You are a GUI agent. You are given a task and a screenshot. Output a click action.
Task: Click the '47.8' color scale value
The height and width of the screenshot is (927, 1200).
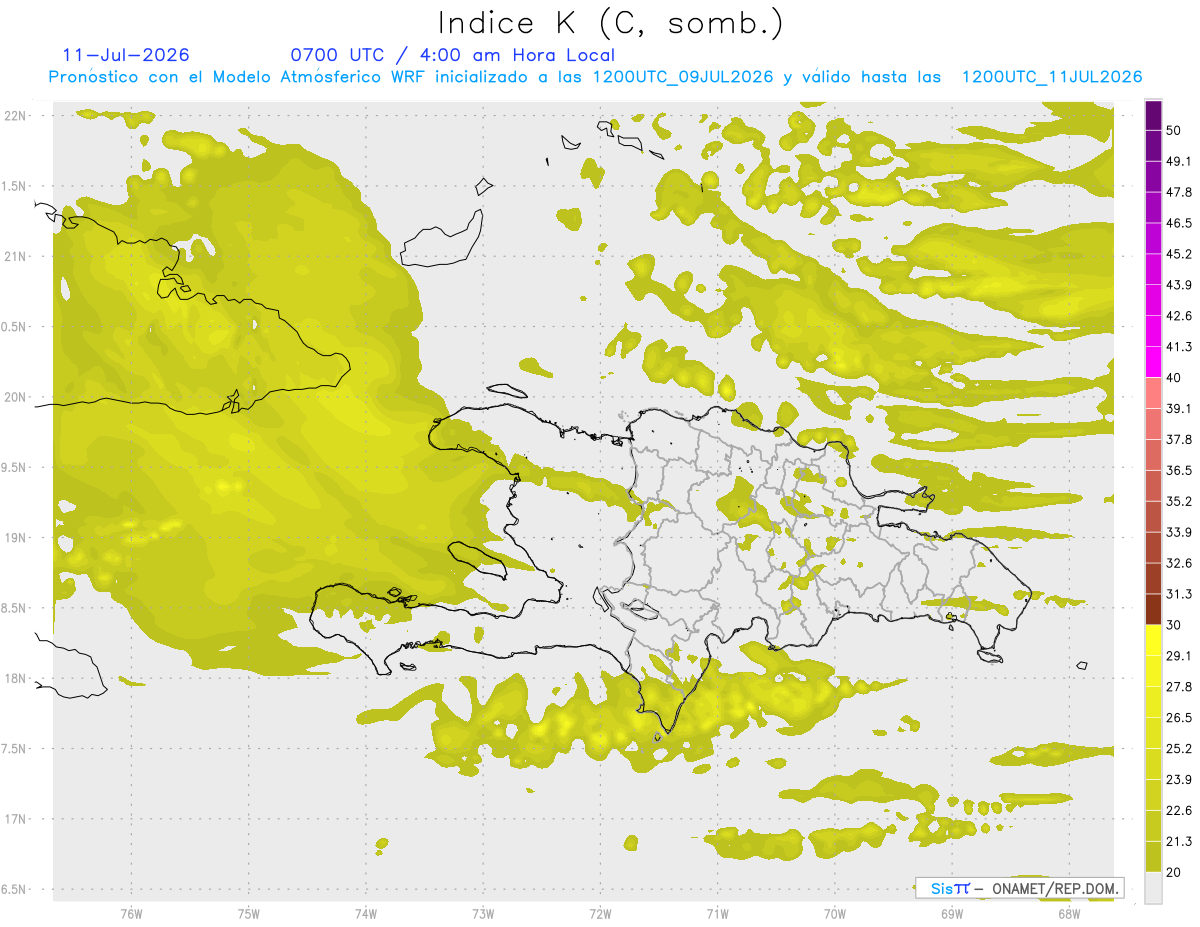(x=1179, y=192)
